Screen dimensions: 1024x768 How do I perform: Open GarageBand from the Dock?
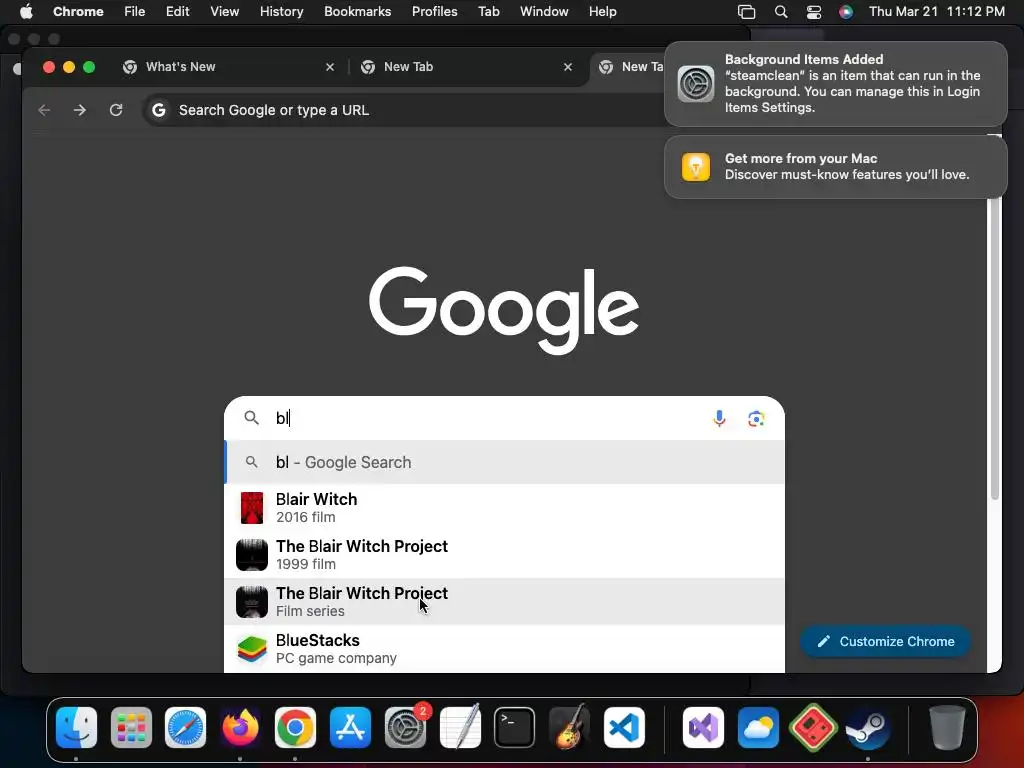(x=569, y=728)
